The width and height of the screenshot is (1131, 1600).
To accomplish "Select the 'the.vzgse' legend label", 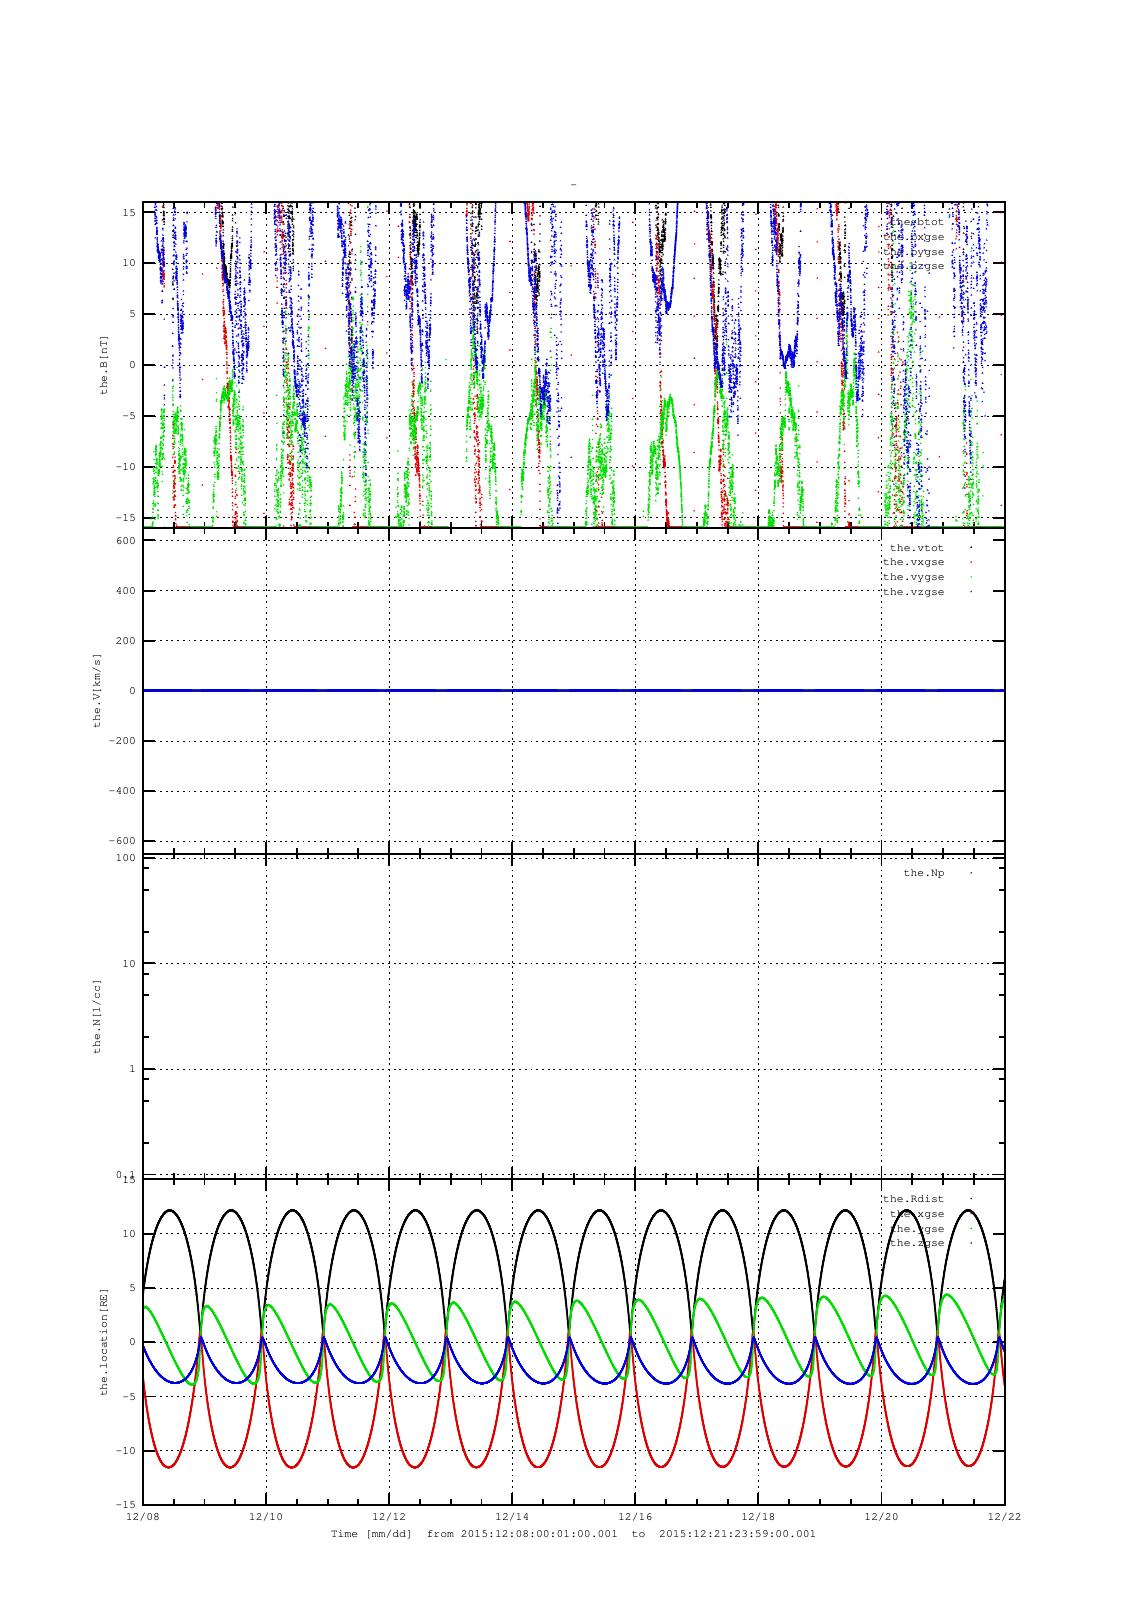I will (913, 592).
